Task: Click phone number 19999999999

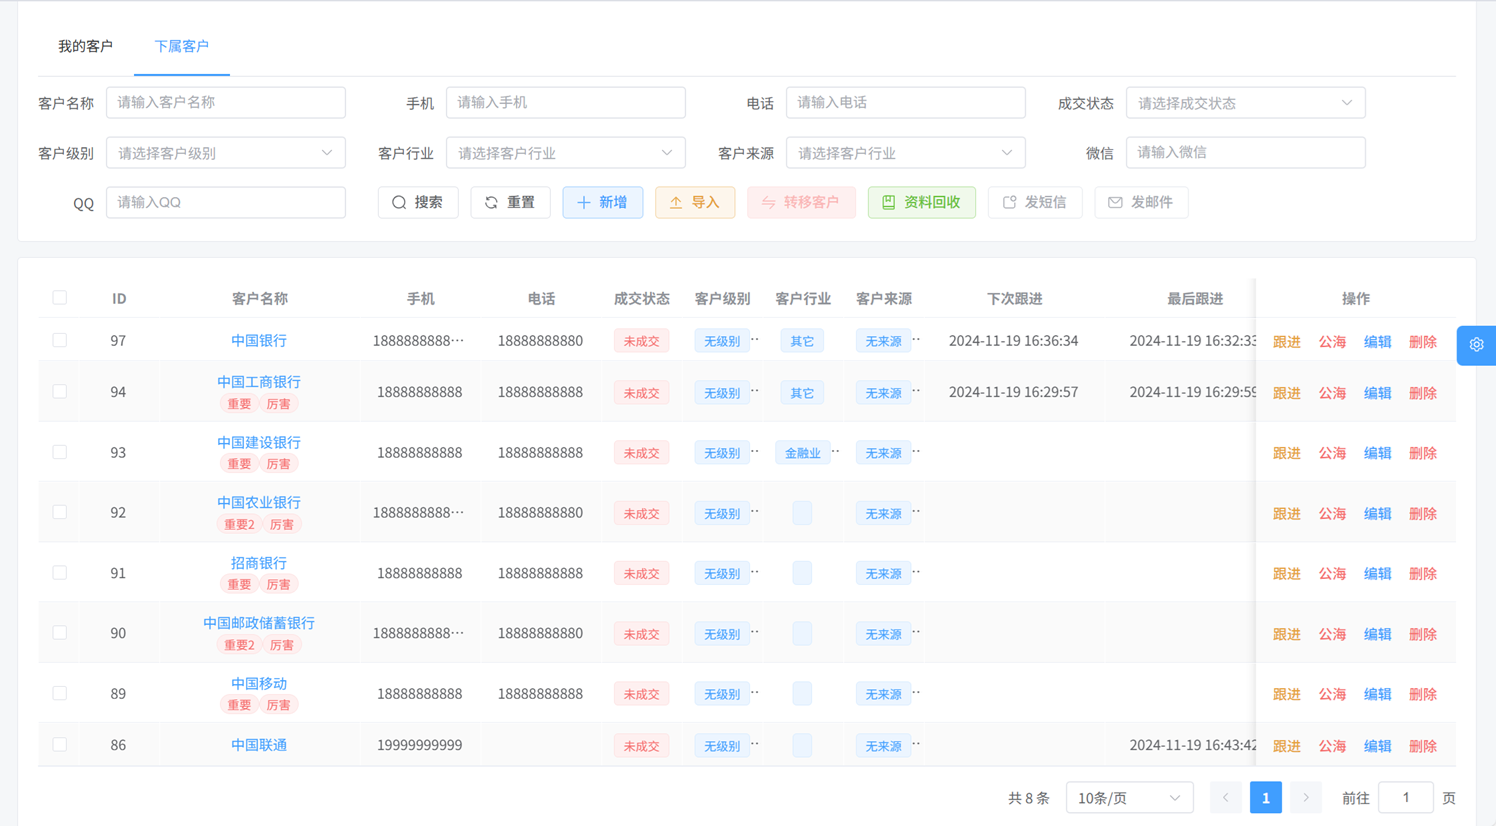Action: point(419,745)
